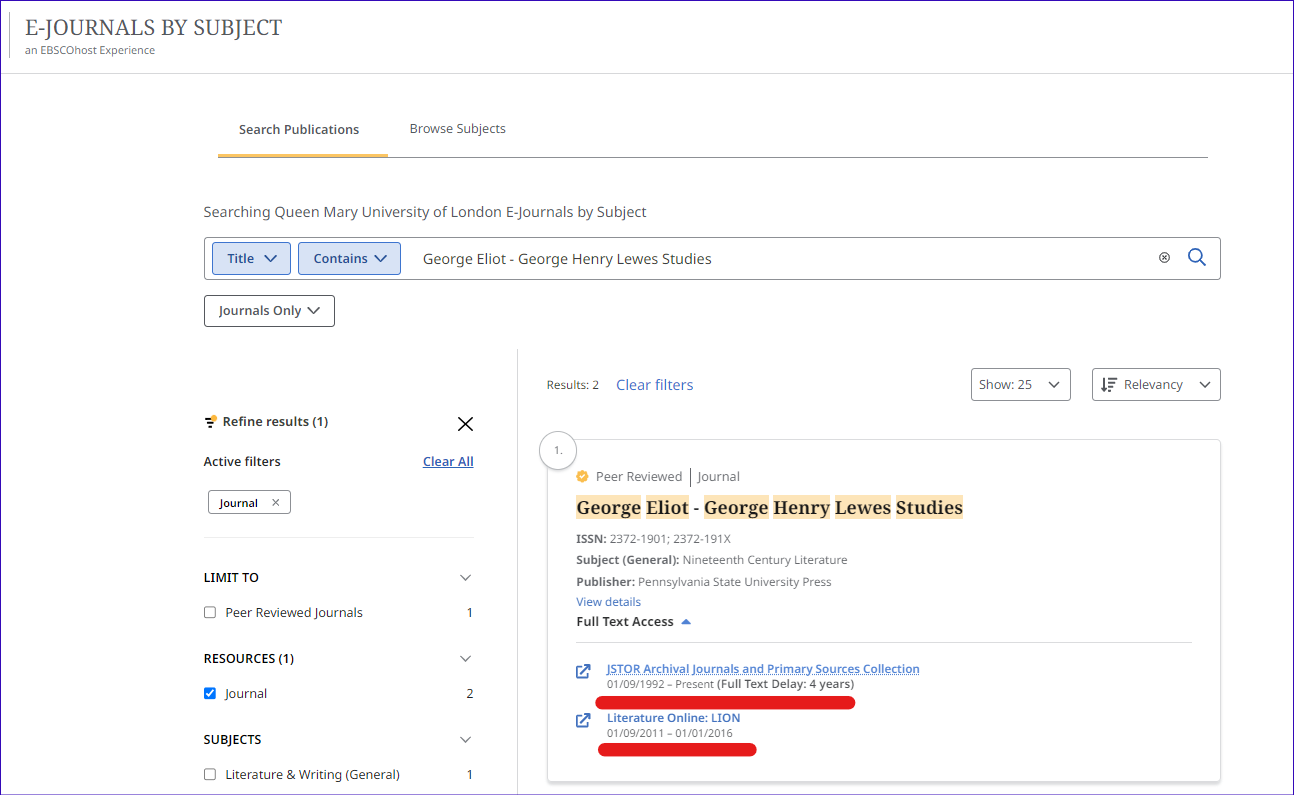1294x795 pixels.
Task: Click the Results: 2 count text
Action: pos(573,385)
